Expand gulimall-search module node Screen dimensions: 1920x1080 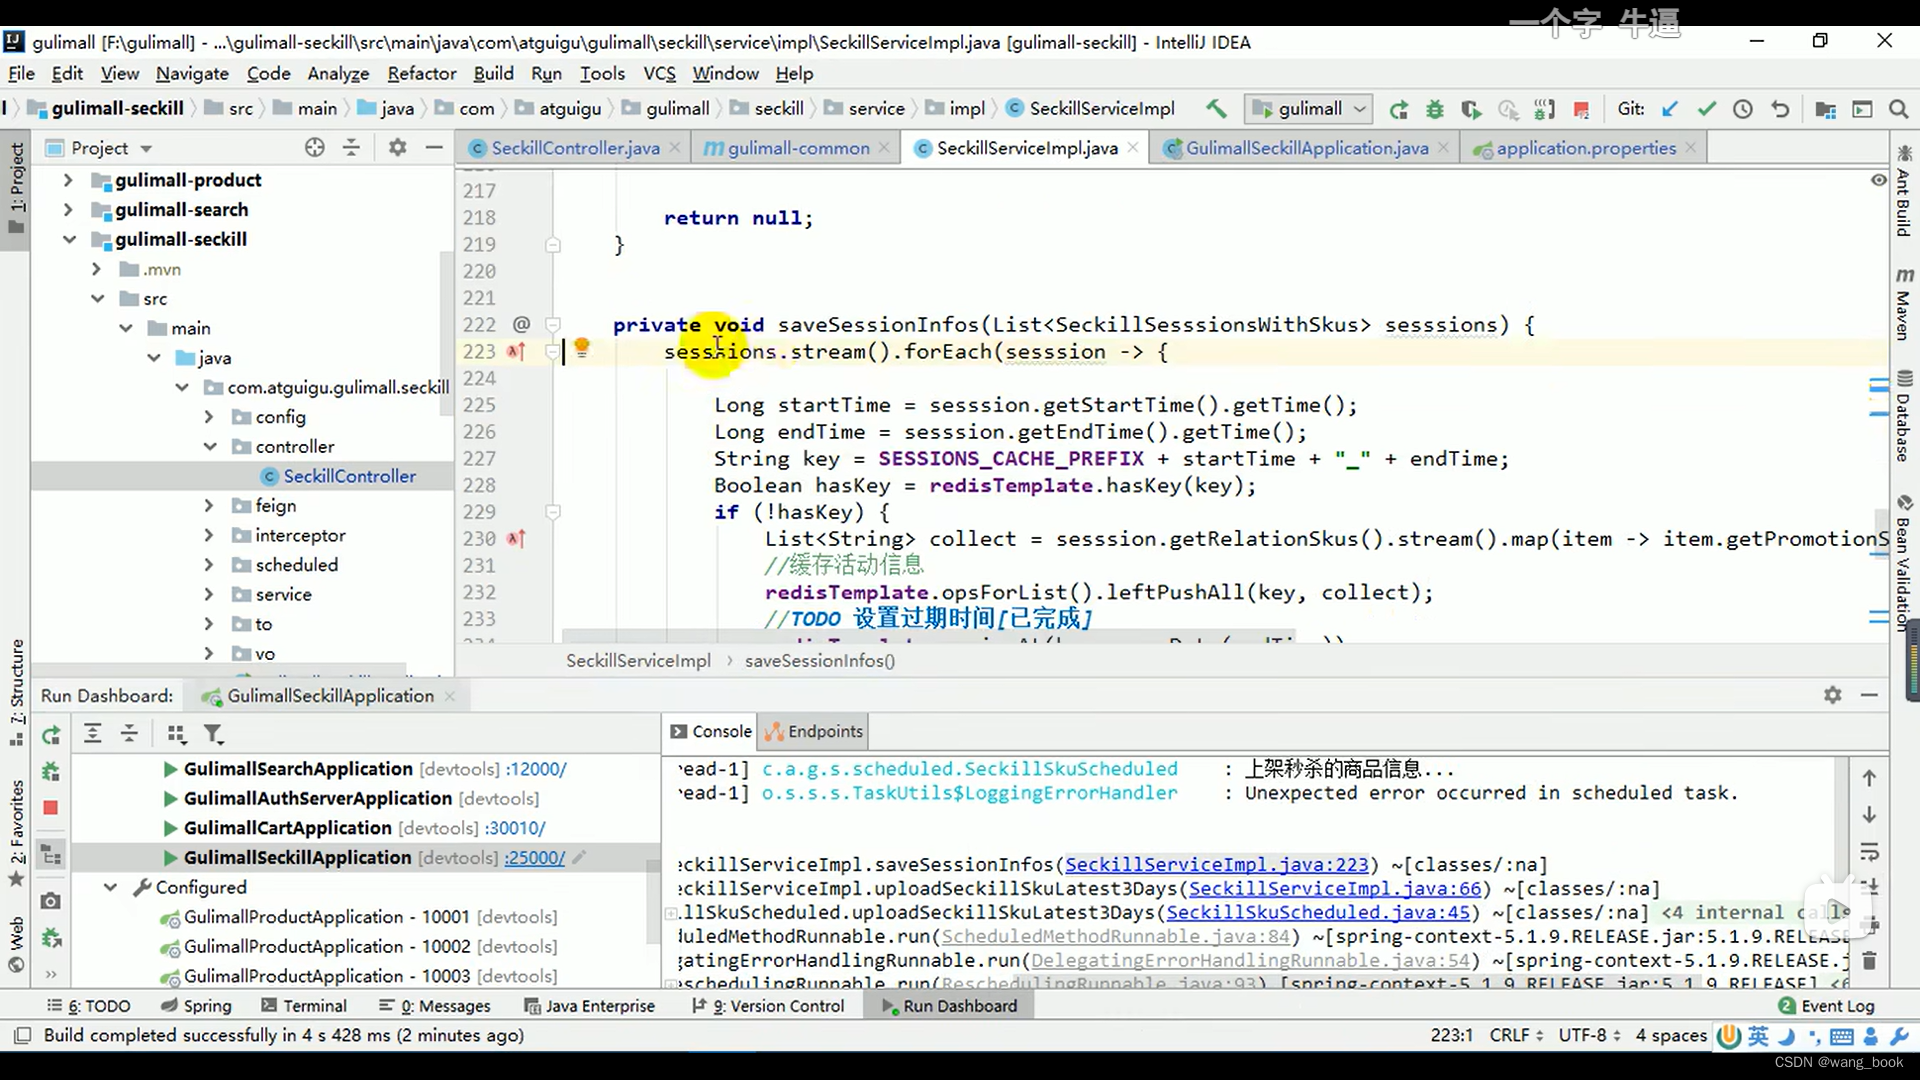point(67,210)
